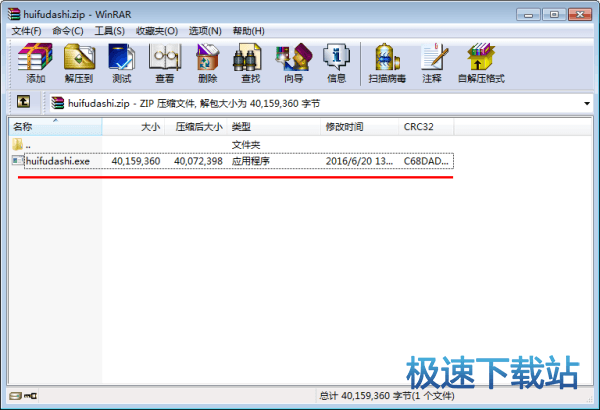Launch the Wizard (向导) tool
Image resolution: width=600 pixels, height=410 pixels.
click(x=293, y=57)
